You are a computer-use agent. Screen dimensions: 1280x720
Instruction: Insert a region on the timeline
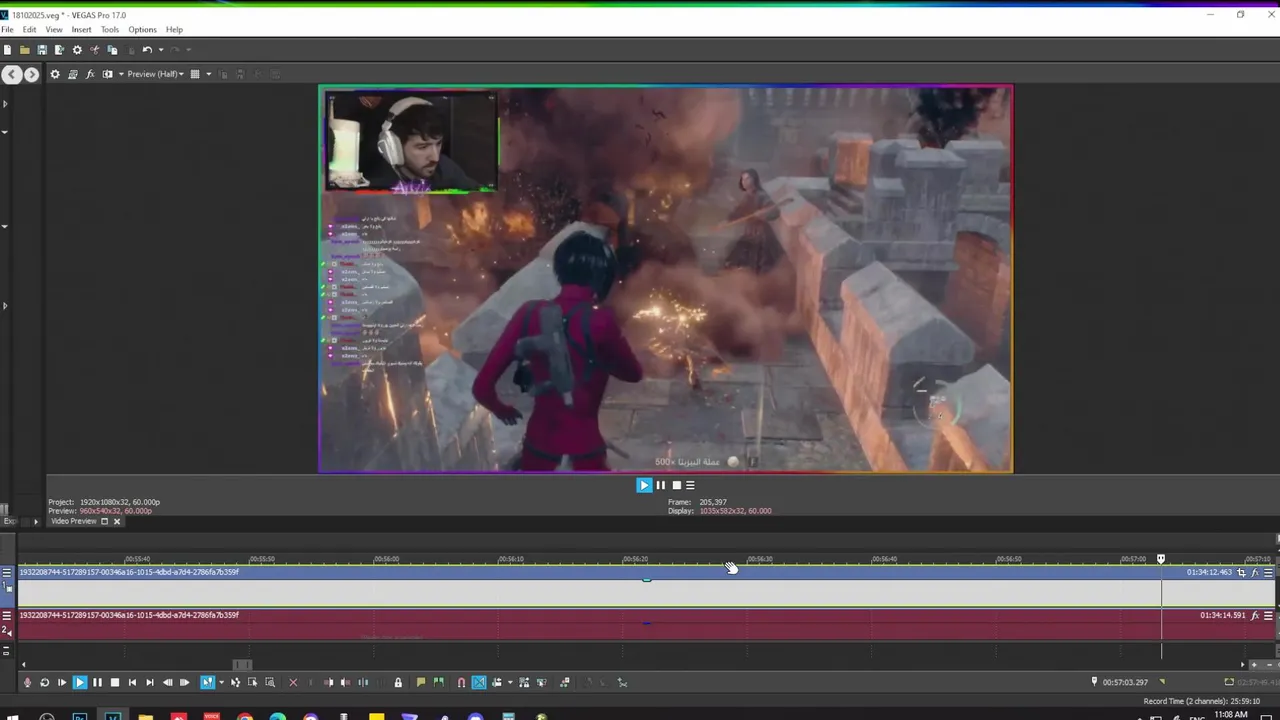tap(438, 682)
